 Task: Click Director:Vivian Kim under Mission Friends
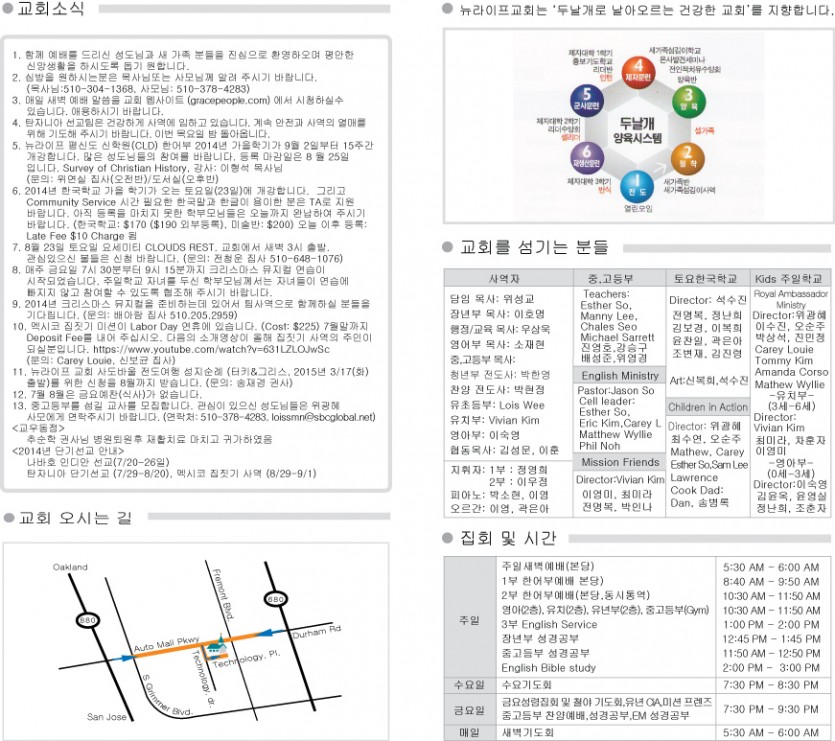click(620, 479)
